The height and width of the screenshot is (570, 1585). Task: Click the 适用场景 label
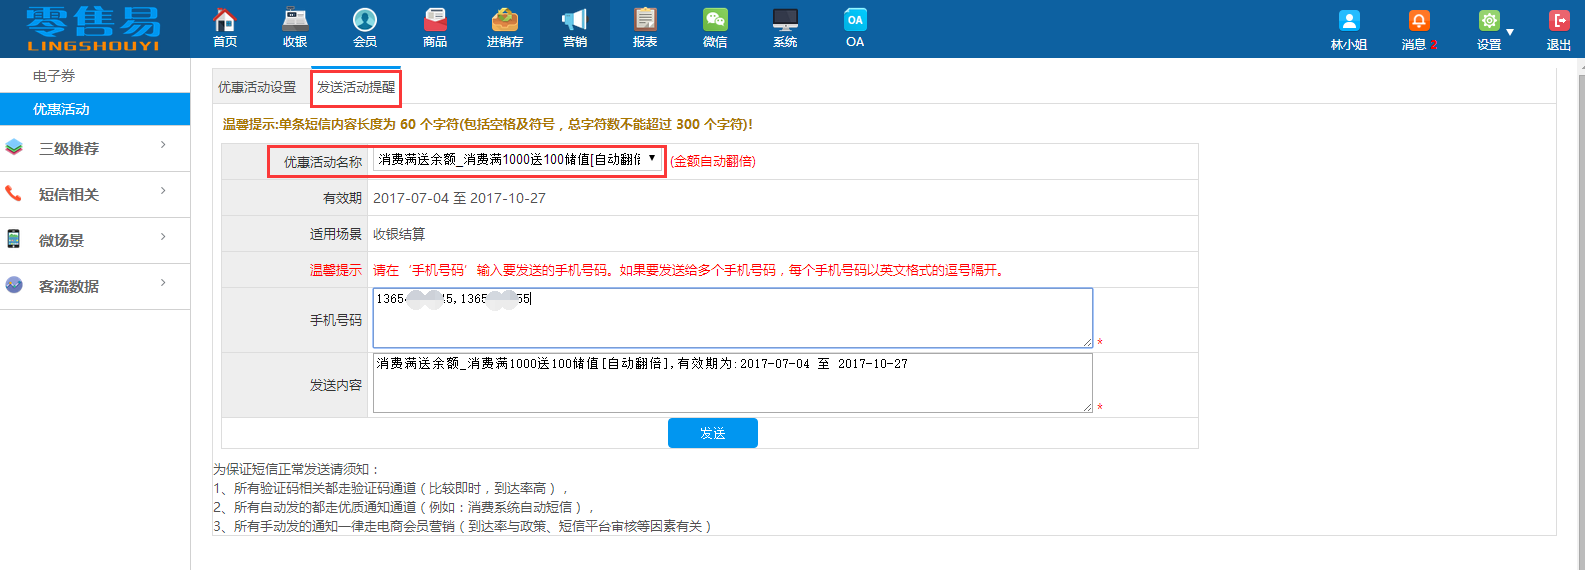(x=336, y=234)
